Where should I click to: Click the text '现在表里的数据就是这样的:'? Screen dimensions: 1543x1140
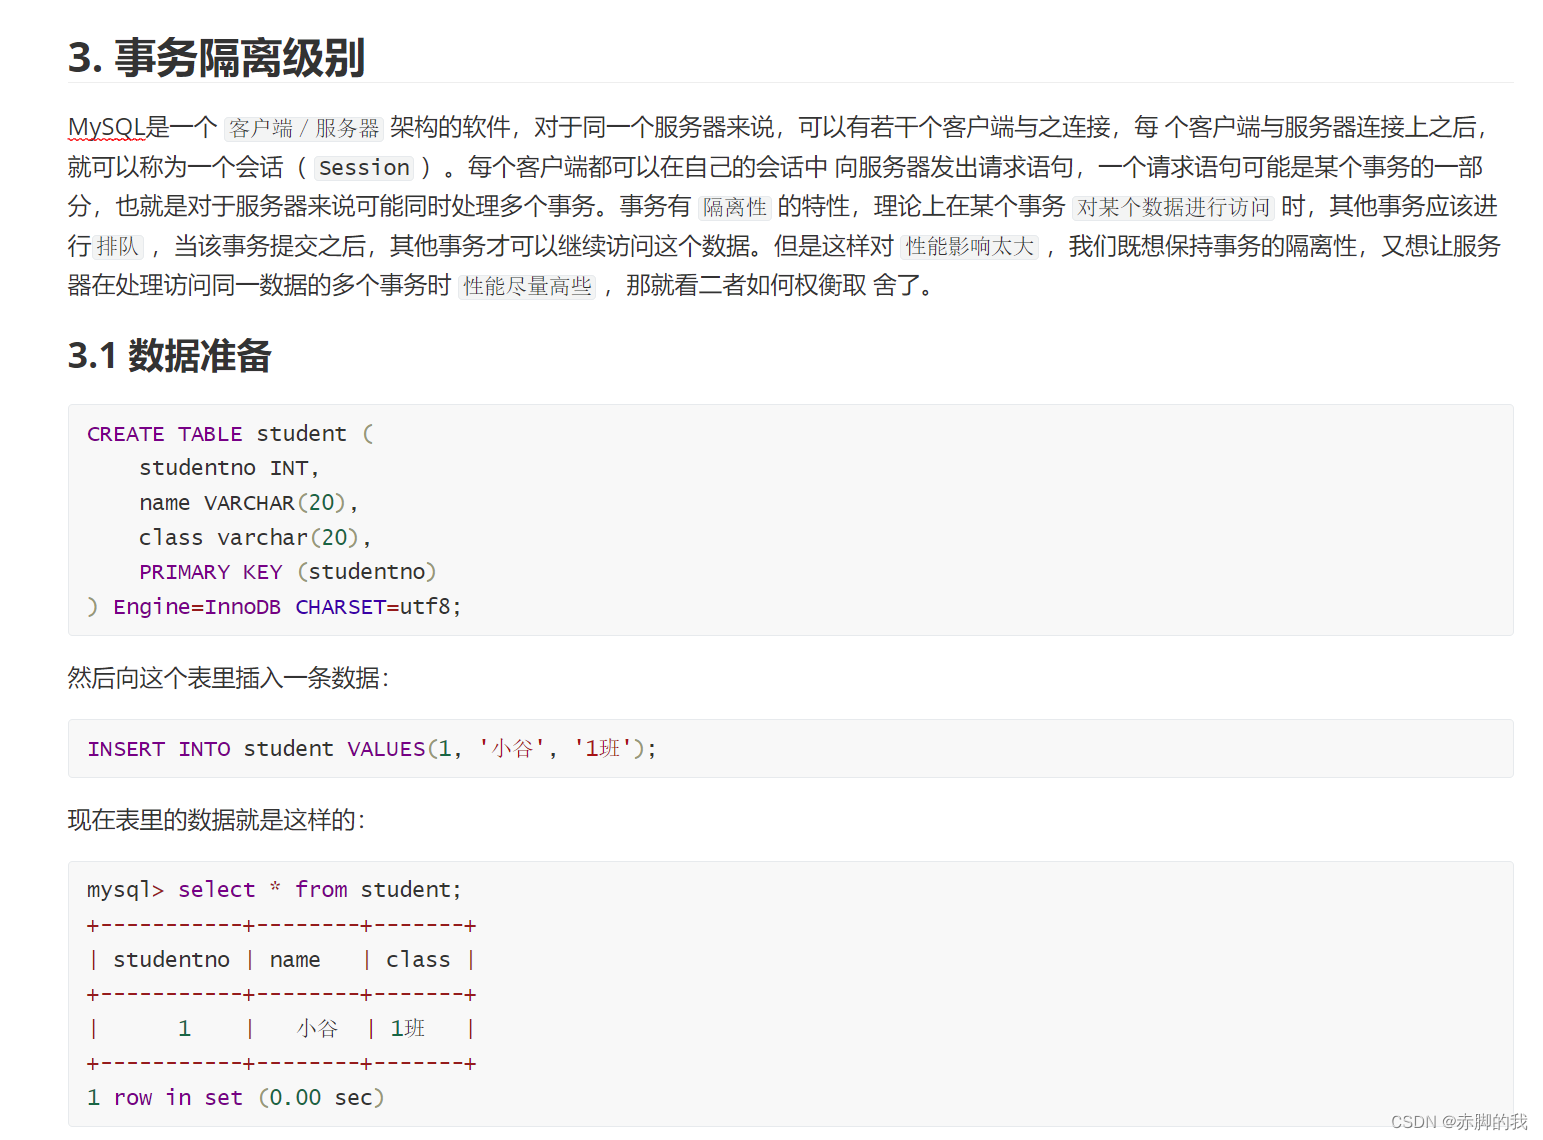click(216, 820)
